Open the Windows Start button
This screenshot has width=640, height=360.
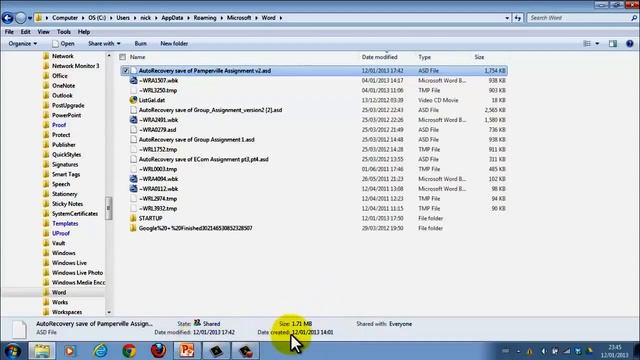pyautogui.click(x=13, y=351)
